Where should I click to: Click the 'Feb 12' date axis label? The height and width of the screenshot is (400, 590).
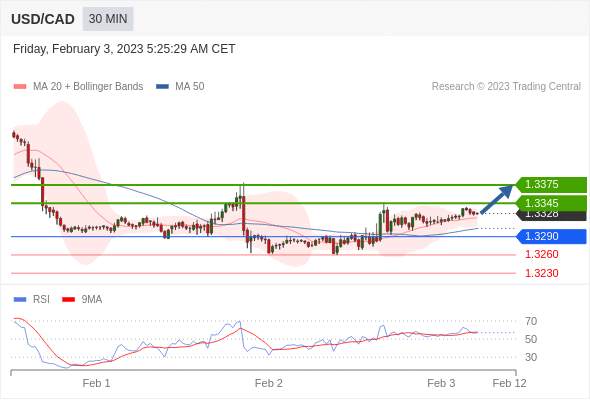click(x=509, y=383)
